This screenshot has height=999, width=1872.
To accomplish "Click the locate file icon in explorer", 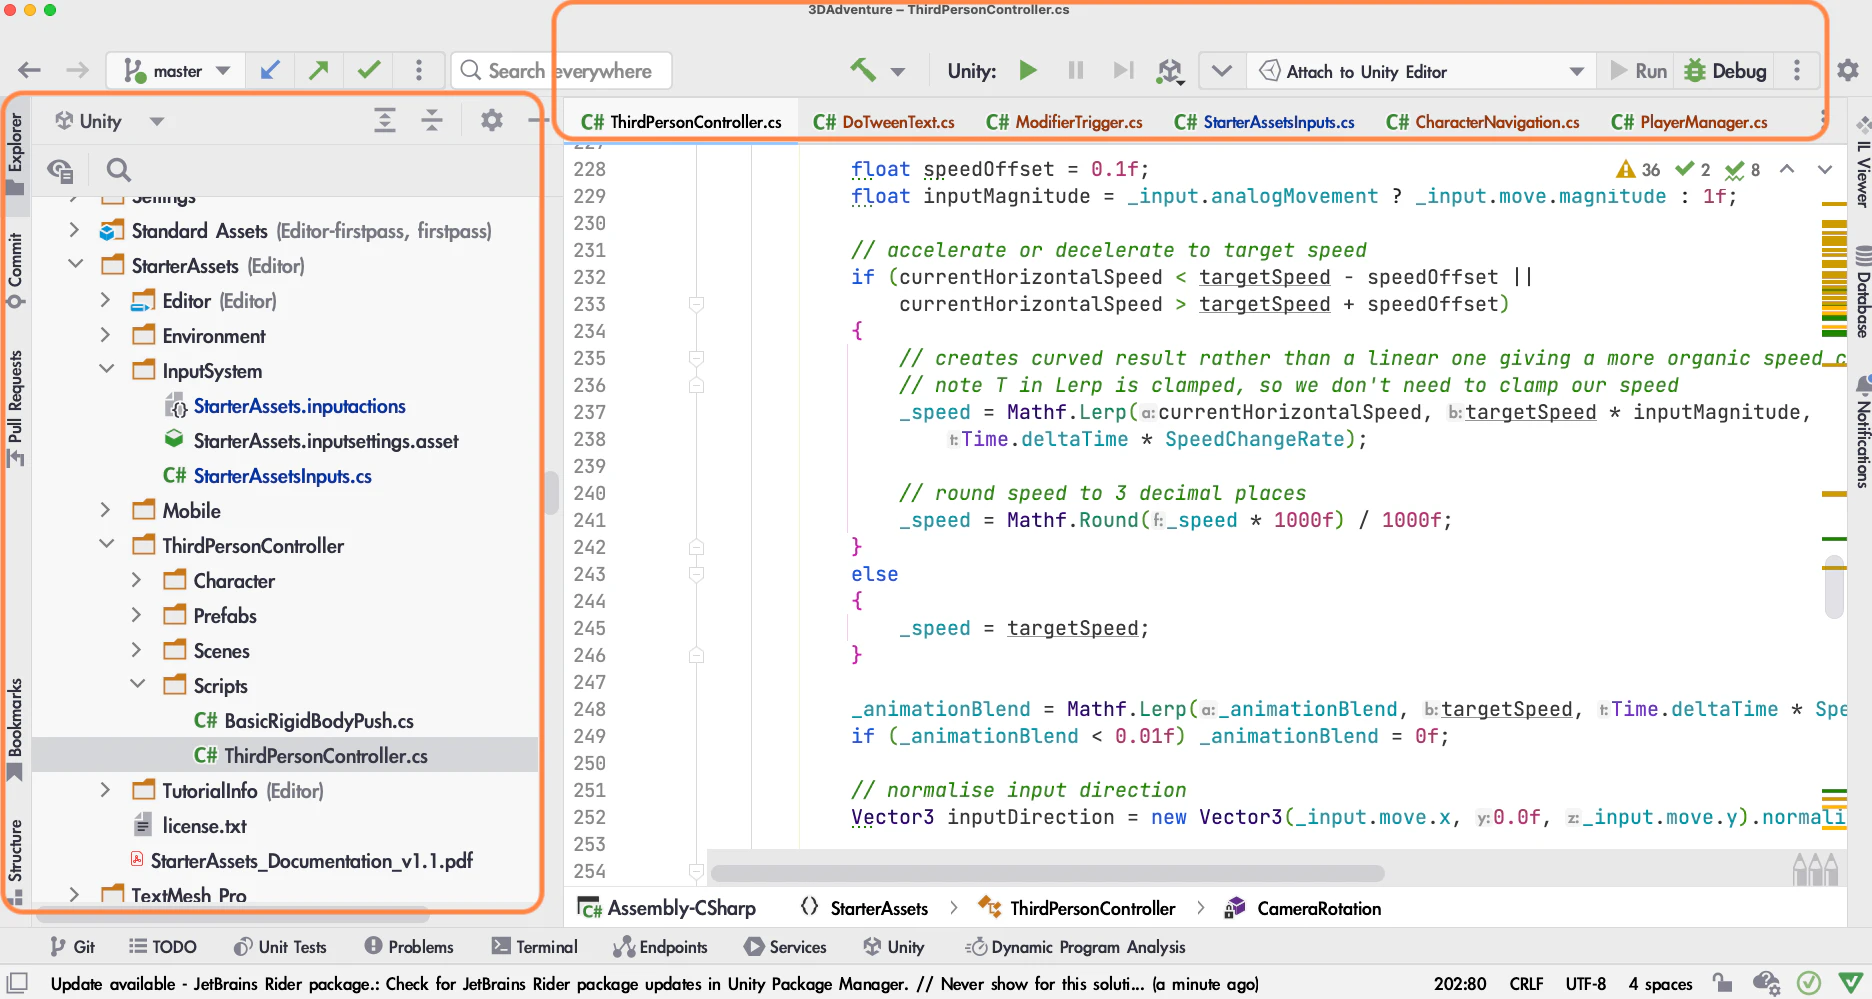I will click(60, 170).
